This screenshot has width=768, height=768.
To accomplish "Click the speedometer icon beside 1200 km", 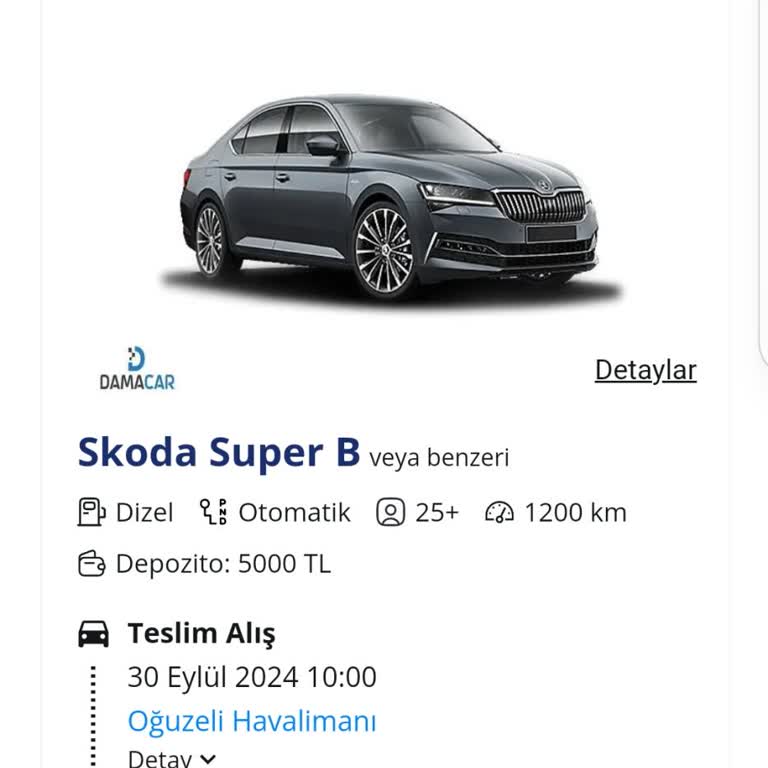I will click(499, 513).
